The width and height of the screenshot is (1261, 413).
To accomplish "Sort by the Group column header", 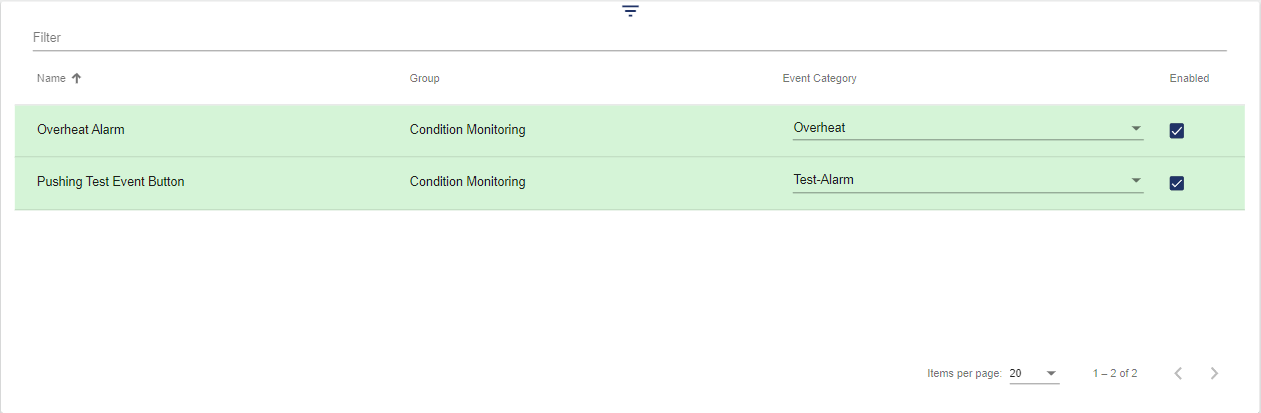I will click(x=424, y=78).
